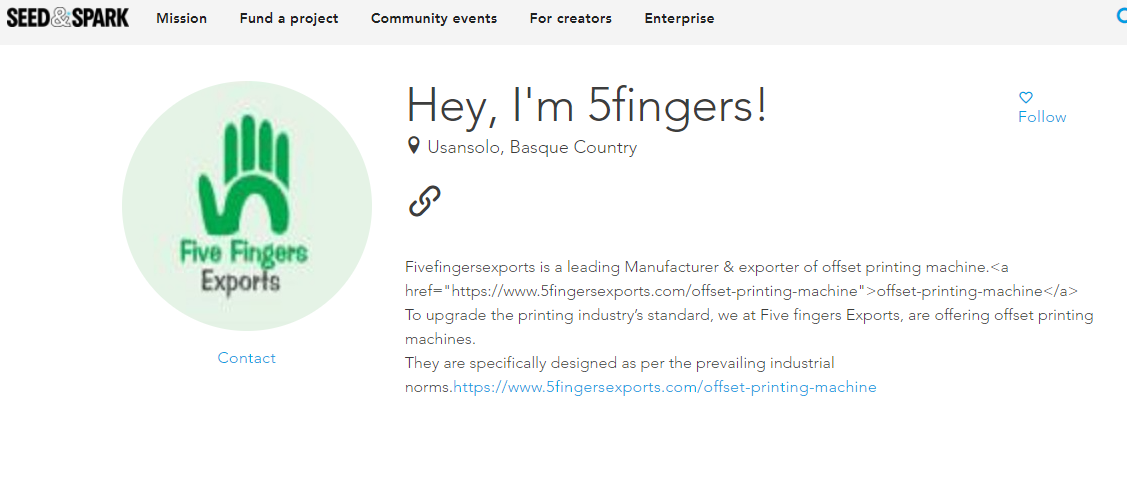Select For creators in navigation
This screenshot has width=1127, height=495.
point(570,18)
